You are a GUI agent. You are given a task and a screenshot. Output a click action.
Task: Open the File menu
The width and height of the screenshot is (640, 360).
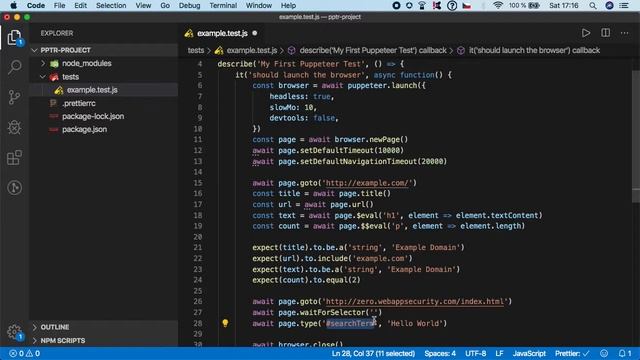click(x=60, y=6)
